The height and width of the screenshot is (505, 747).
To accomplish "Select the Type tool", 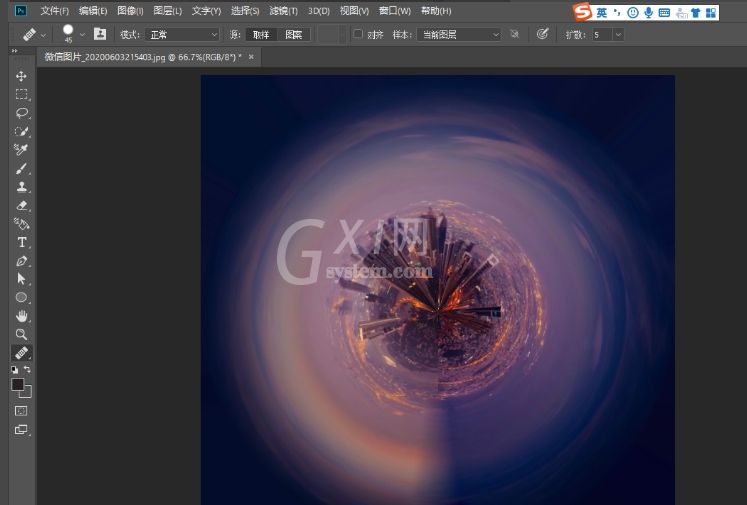I will pyautogui.click(x=21, y=242).
